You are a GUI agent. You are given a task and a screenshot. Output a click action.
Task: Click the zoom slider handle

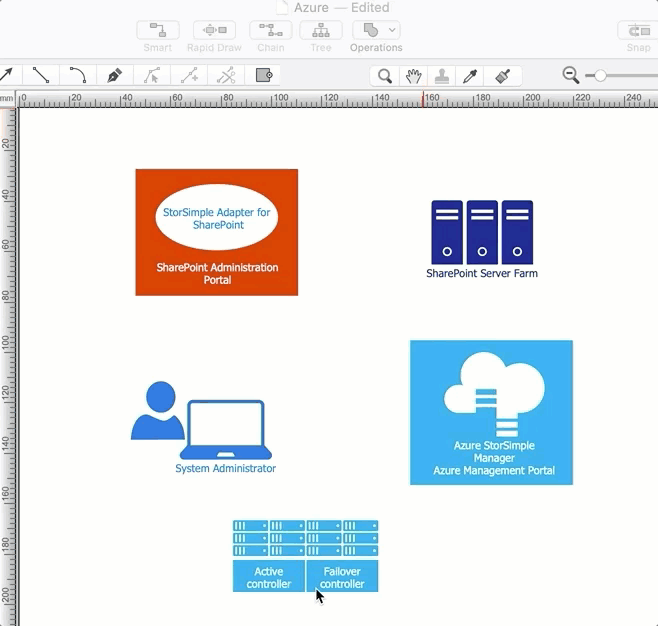(600, 76)
